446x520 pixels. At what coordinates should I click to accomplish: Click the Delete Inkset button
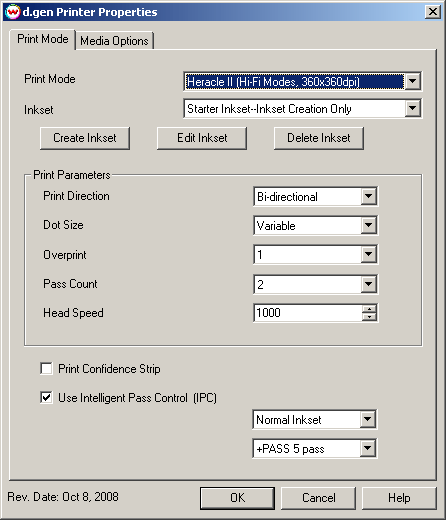click(319, 138)
